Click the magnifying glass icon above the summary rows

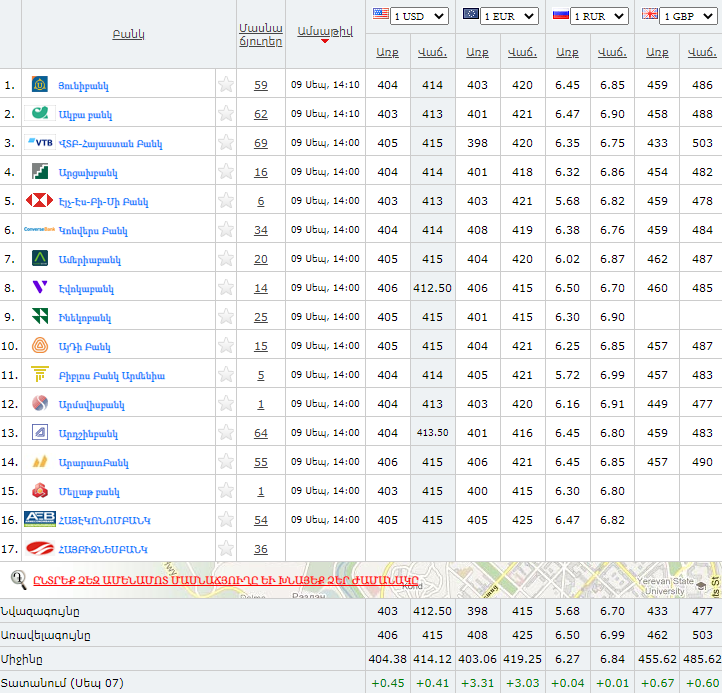pos(18,580)
